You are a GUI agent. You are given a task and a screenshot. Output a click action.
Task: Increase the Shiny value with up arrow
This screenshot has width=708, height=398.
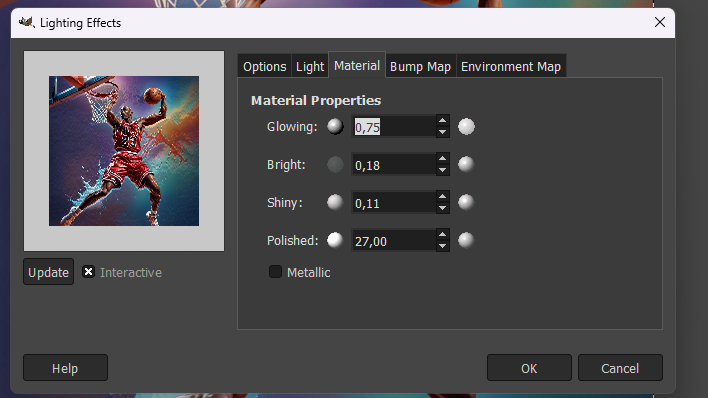[442, 197]
